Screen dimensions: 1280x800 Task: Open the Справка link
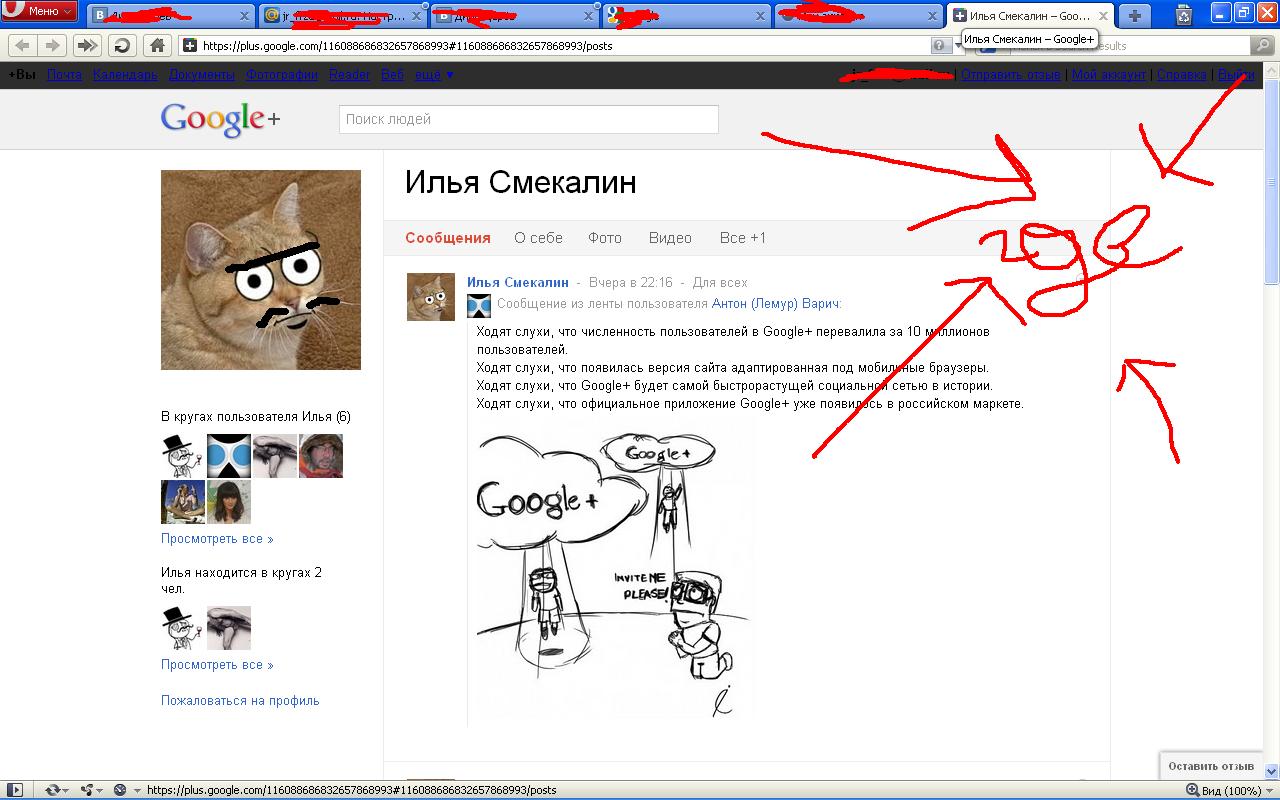pos(1181,75)
